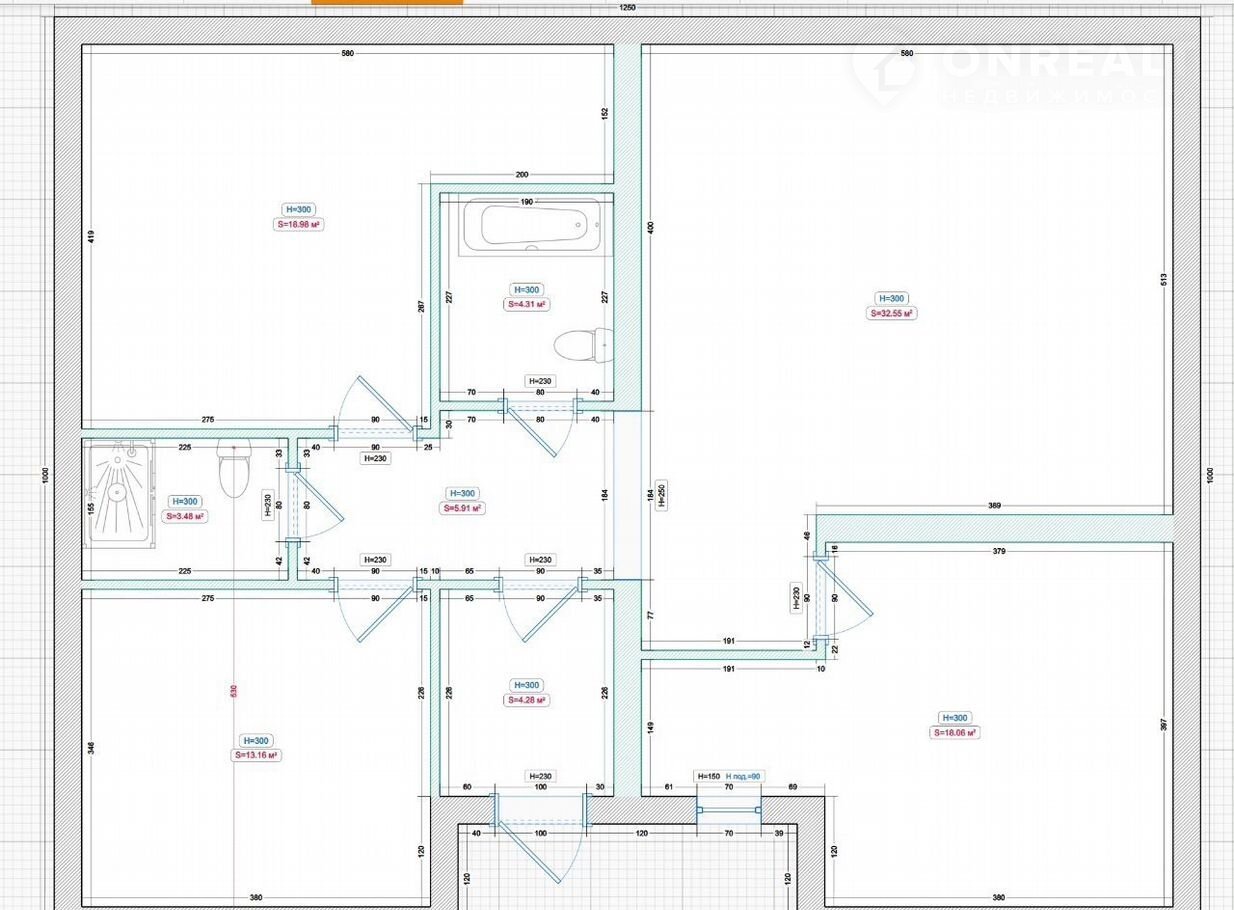This screenshot has width=1234, height=910.
Task: Select the 80 cm door of the shower room
Action: pos(291,503)
